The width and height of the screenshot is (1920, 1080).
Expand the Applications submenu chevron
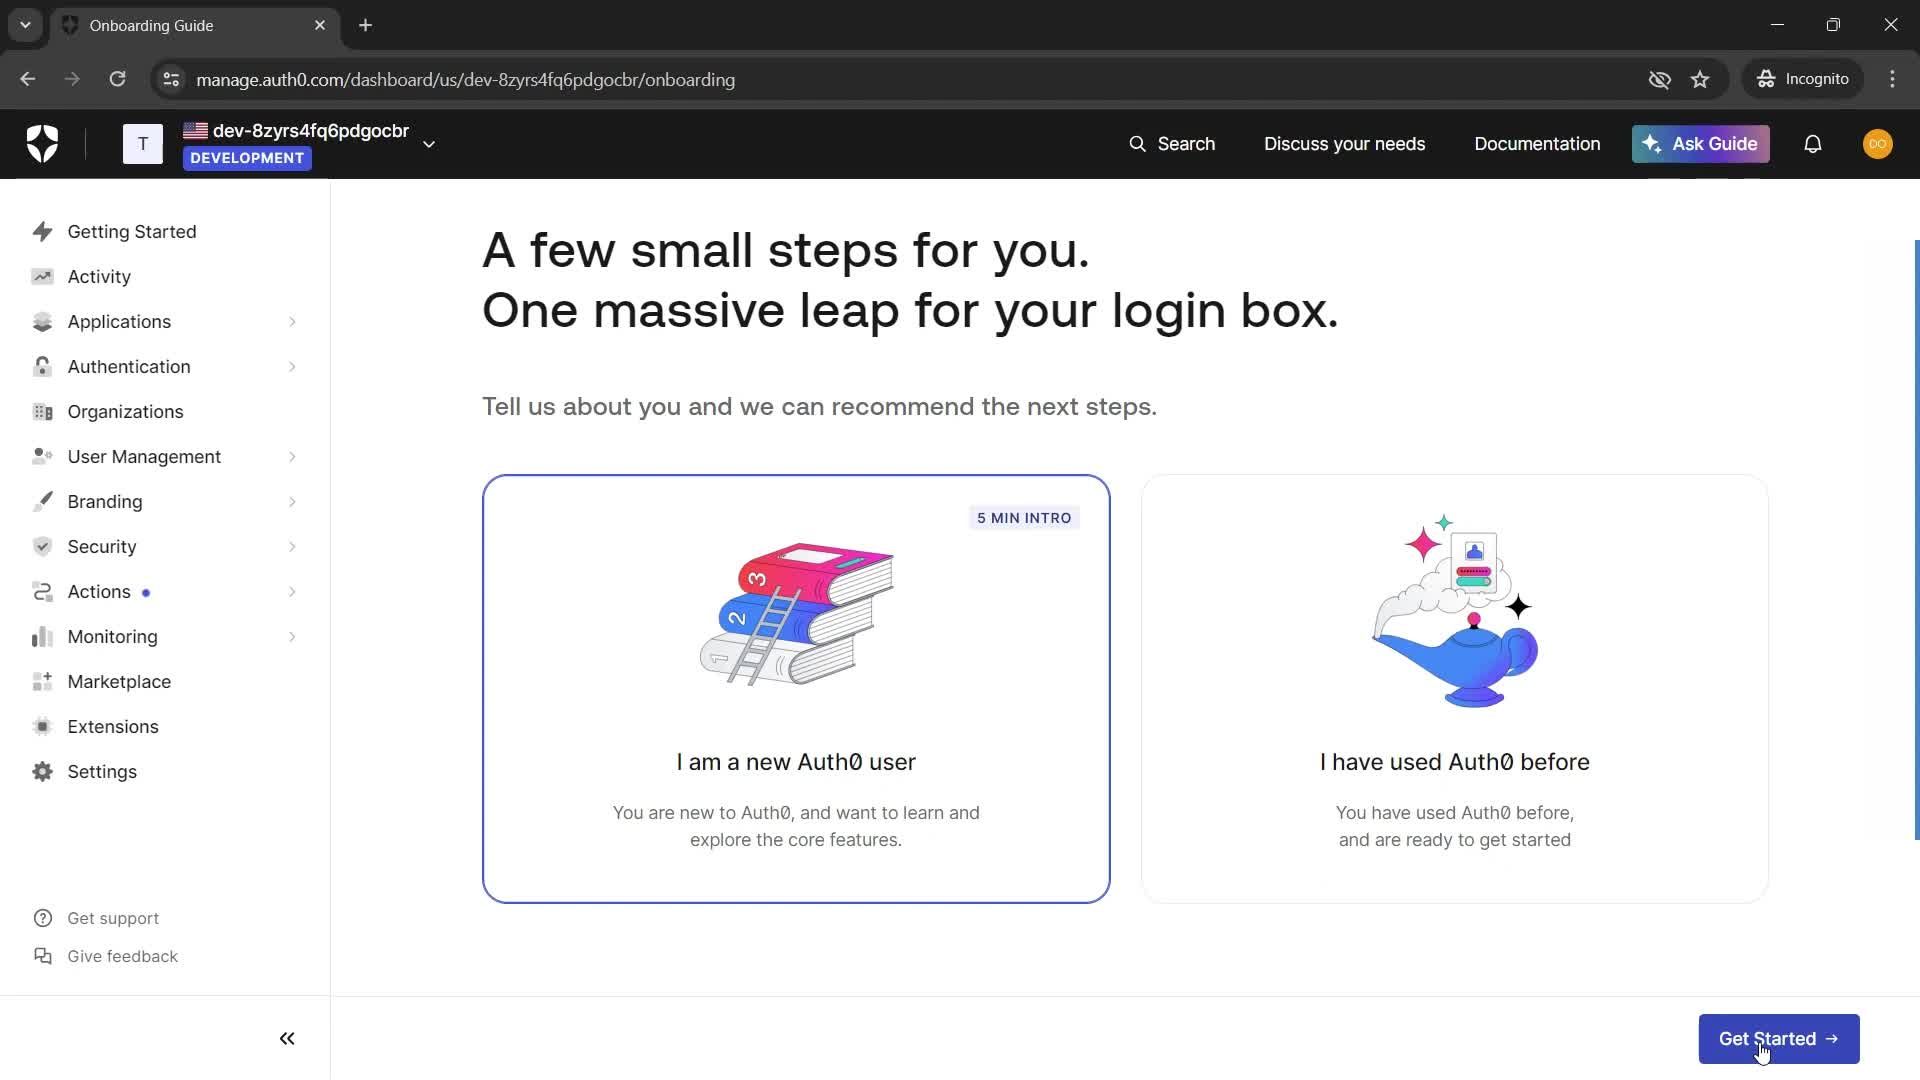point(292,322)
